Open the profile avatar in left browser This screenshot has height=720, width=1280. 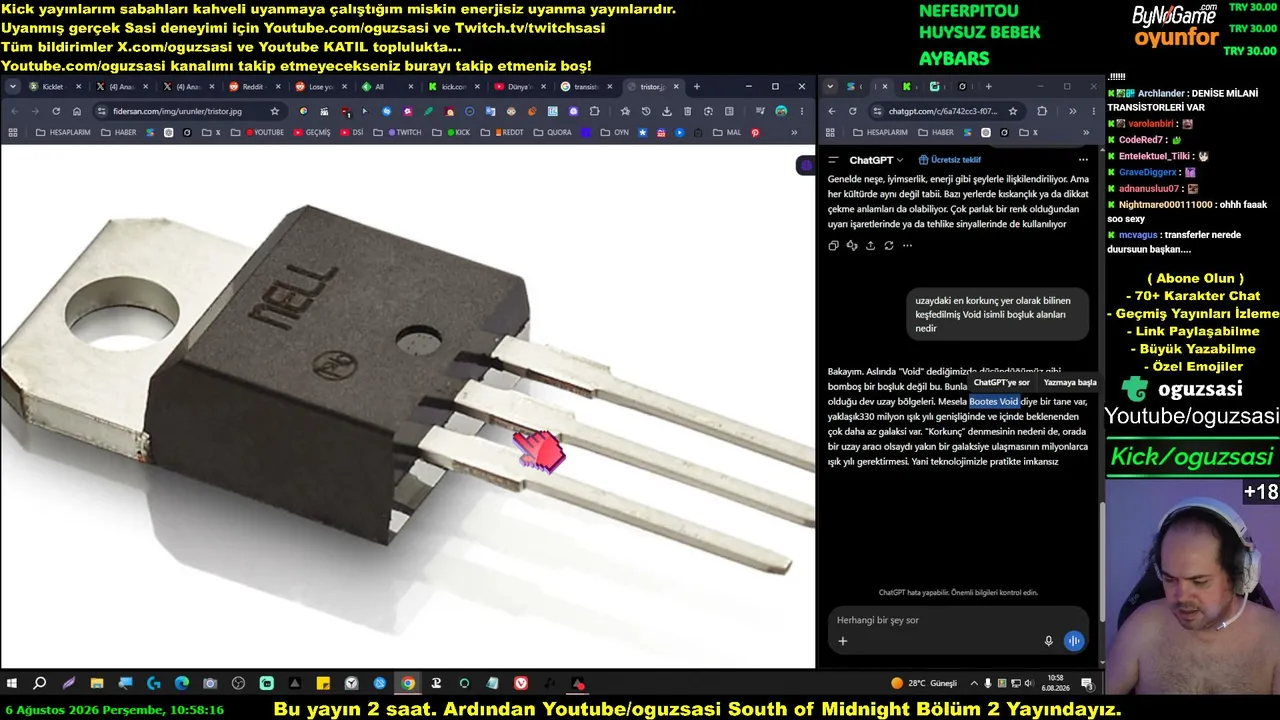[781, 111]
